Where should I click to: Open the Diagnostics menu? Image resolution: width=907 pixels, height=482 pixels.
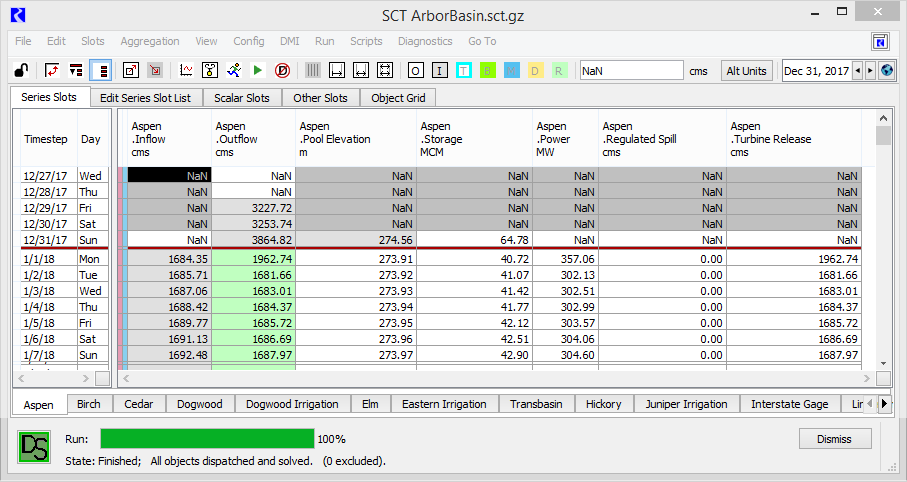(425, 41)
